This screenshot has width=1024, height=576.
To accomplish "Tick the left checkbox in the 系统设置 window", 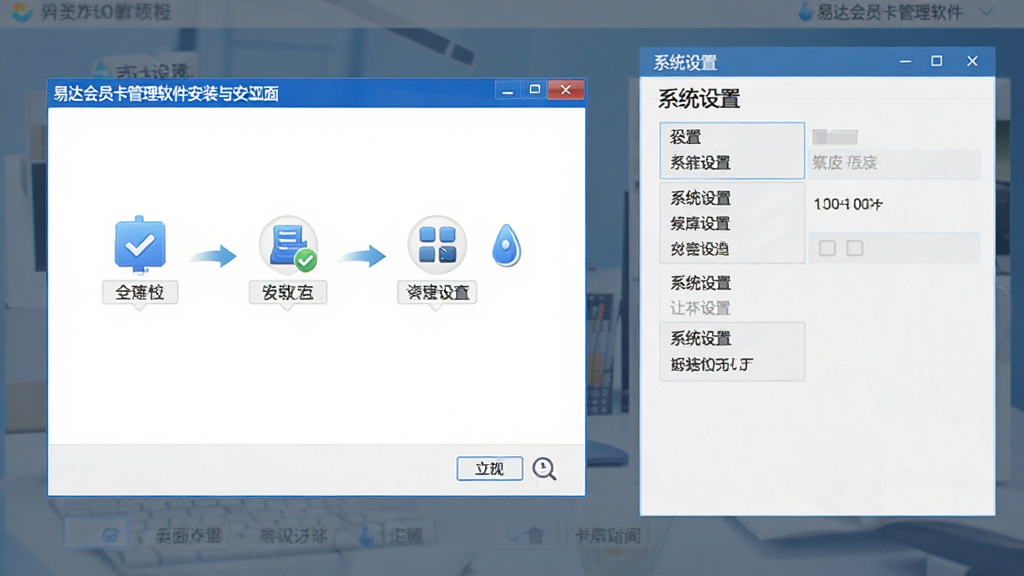I will click(827, 248).
